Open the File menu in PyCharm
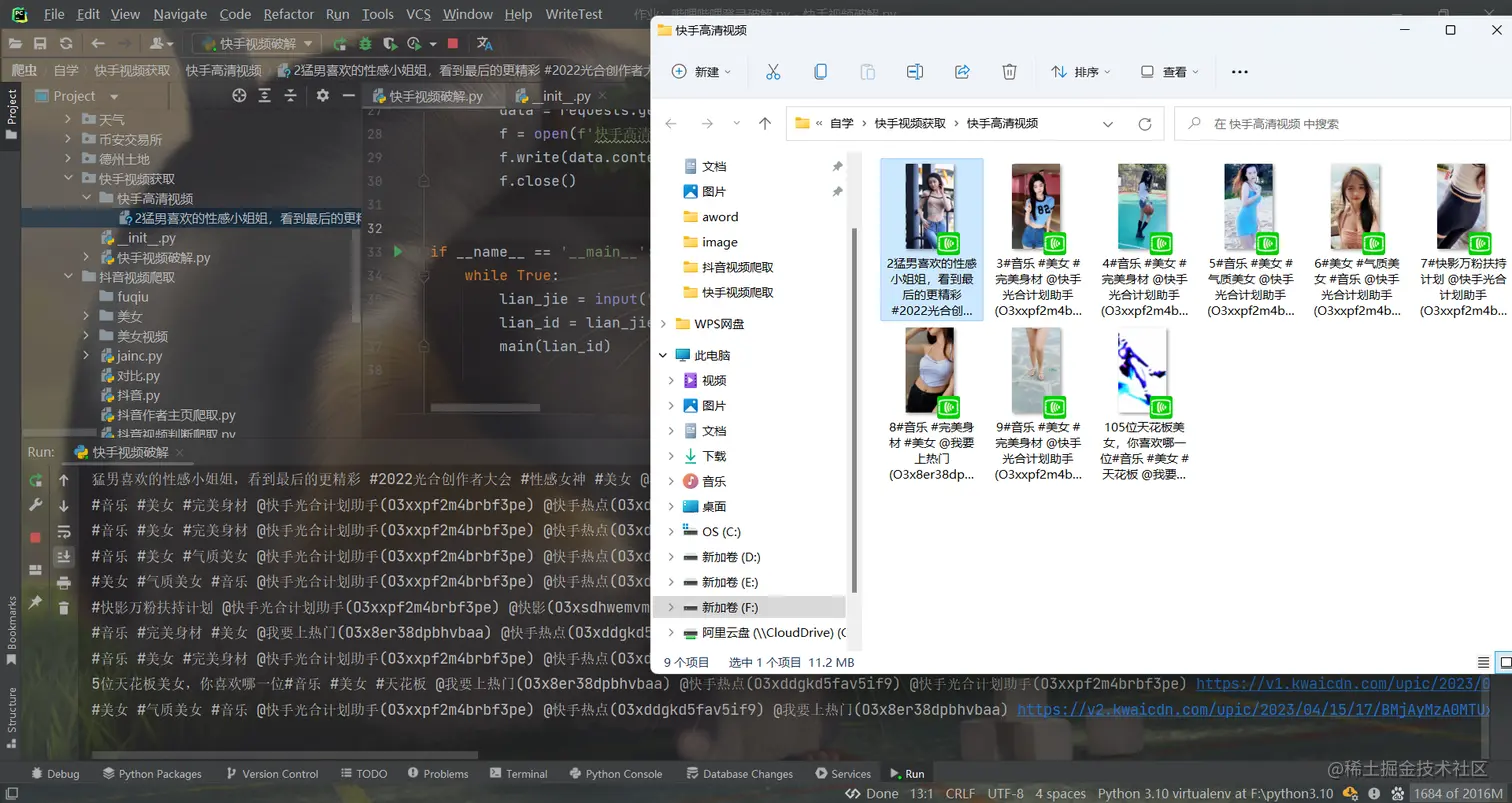The height and width of the screenshot is (803, 1512). tap(54, 14)
